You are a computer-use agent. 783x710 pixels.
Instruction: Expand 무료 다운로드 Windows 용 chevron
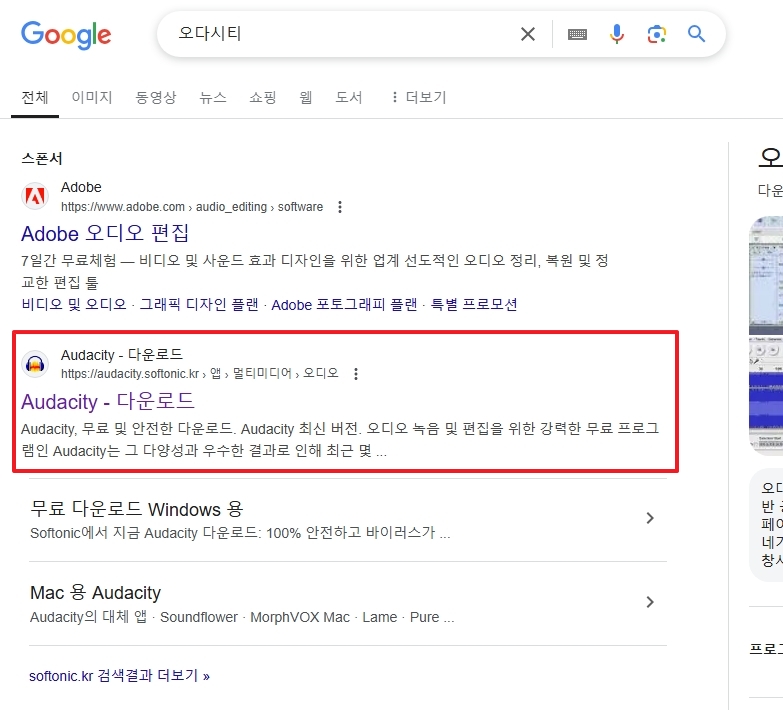tap(650, 518)
